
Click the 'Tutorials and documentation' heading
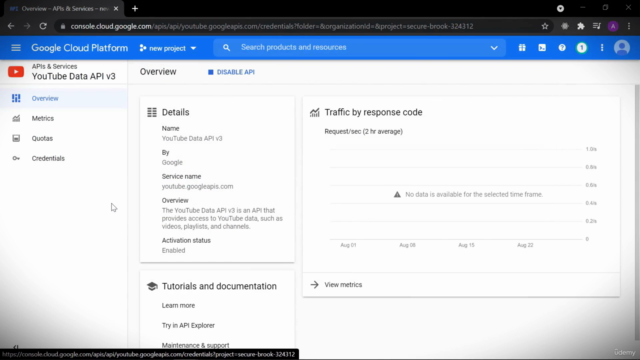[x=219, y=286]
